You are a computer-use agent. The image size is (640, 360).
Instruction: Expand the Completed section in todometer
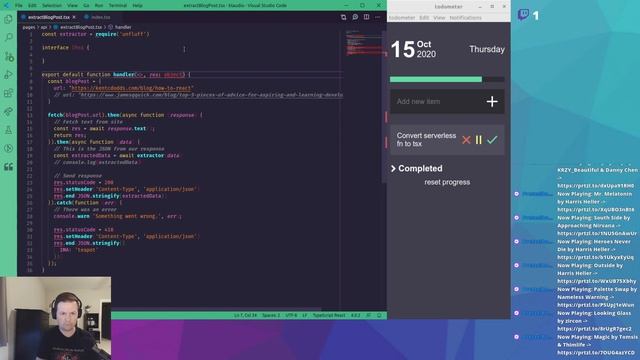[x=416, y=168]
